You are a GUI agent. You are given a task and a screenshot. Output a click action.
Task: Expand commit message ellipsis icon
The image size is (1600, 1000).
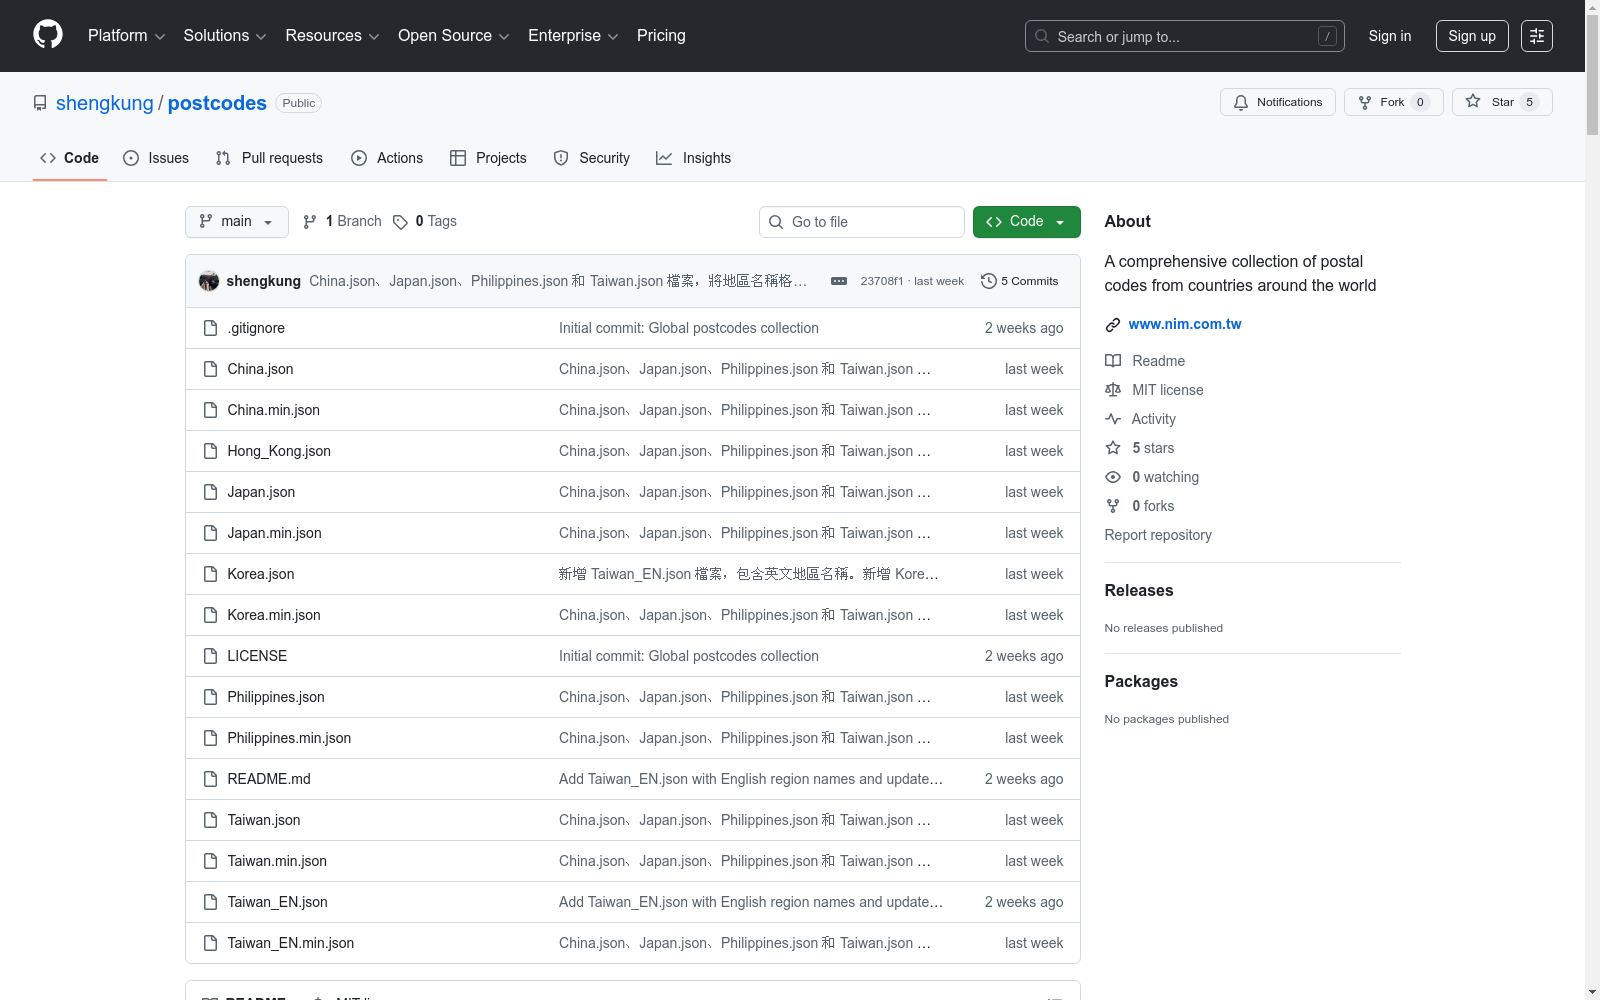point(839,281)
